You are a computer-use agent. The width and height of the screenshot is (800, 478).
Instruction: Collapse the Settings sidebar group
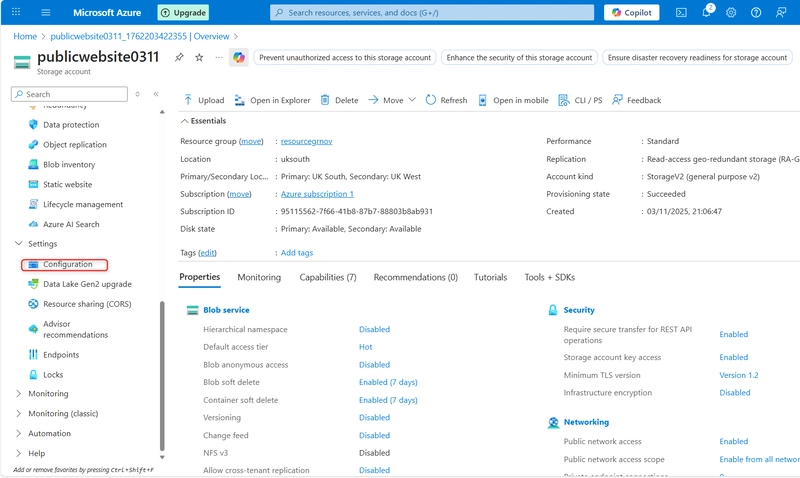tap(18, 244)
